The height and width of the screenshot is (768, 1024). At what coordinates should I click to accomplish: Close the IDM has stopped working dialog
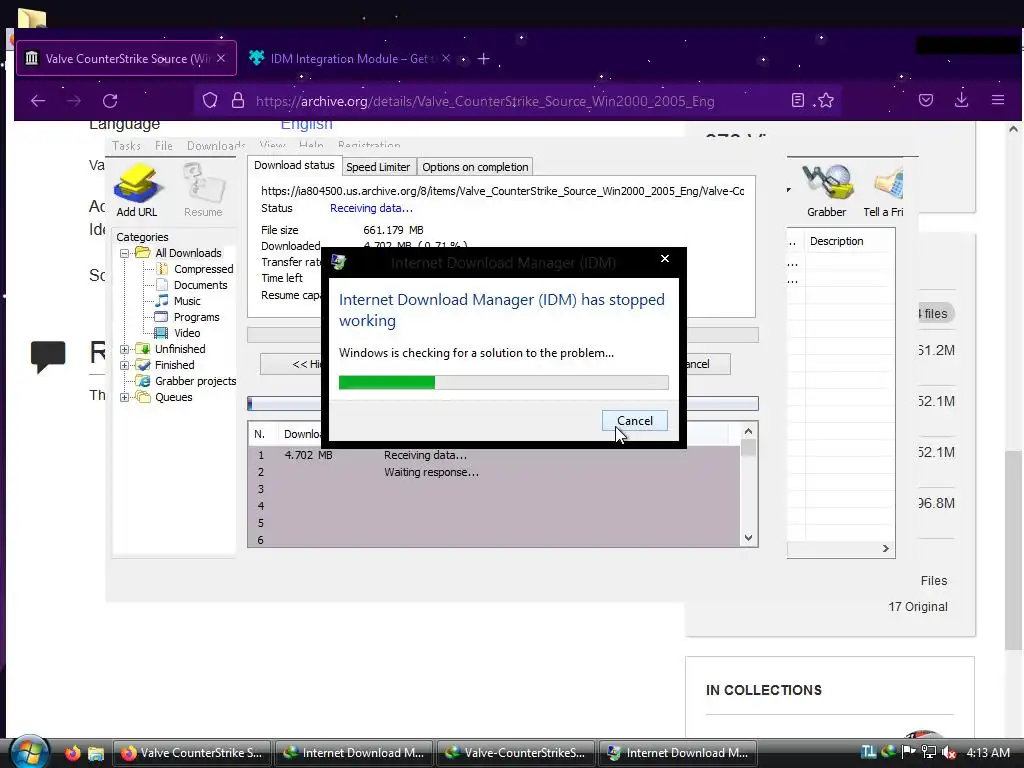tap(665, 259)
